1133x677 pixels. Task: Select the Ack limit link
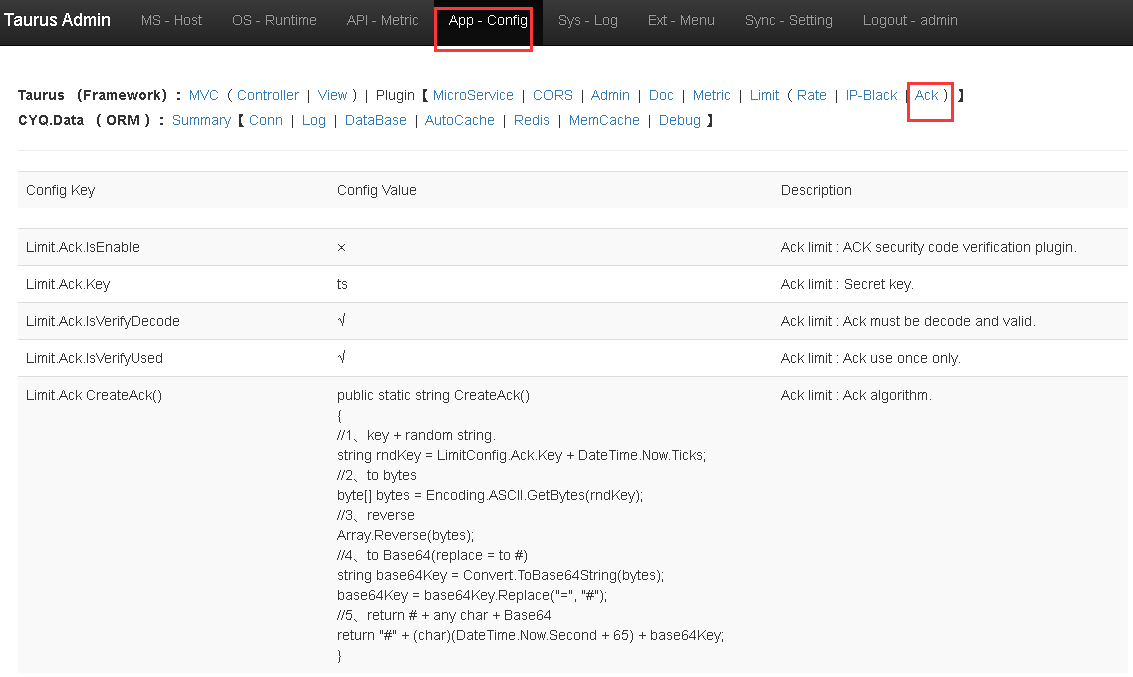pos(926,95)
